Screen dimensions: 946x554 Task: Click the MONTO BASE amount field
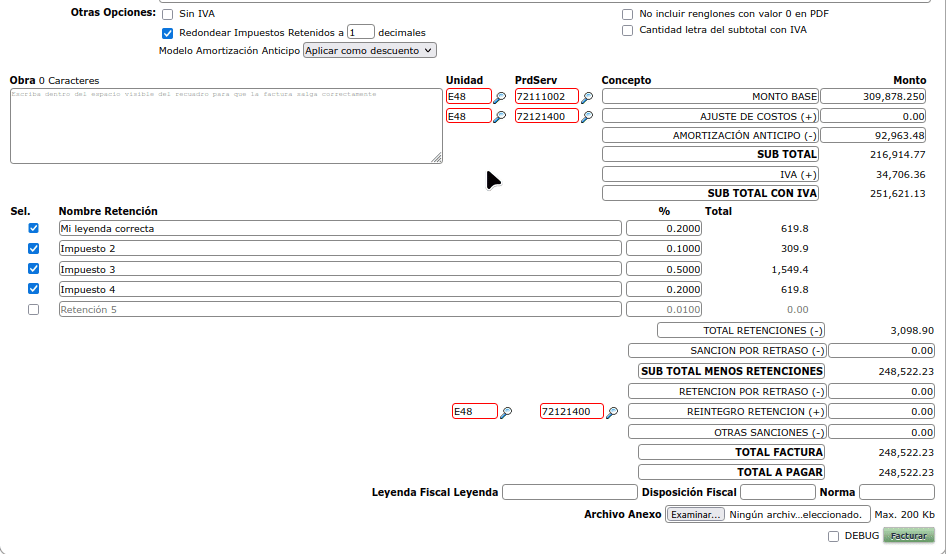click(x=873, y=97)
